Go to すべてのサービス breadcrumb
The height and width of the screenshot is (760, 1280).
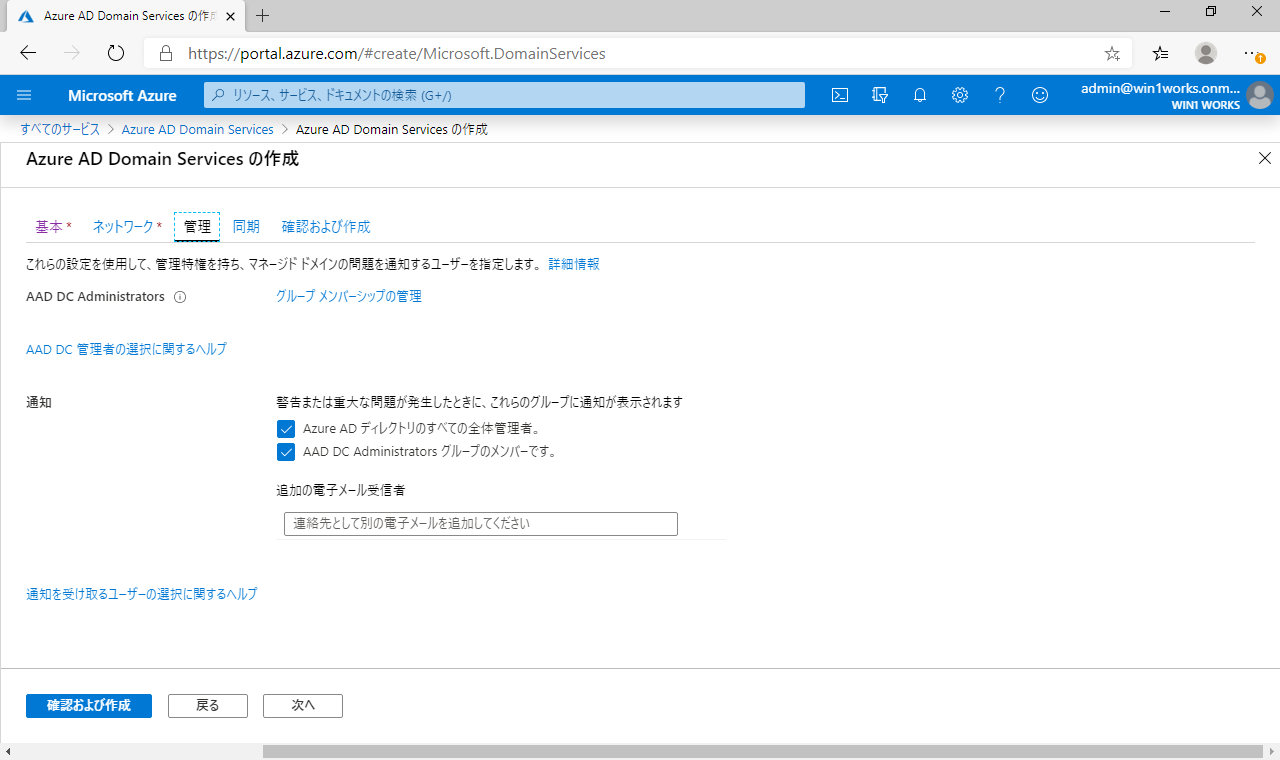tap(60, 130)
